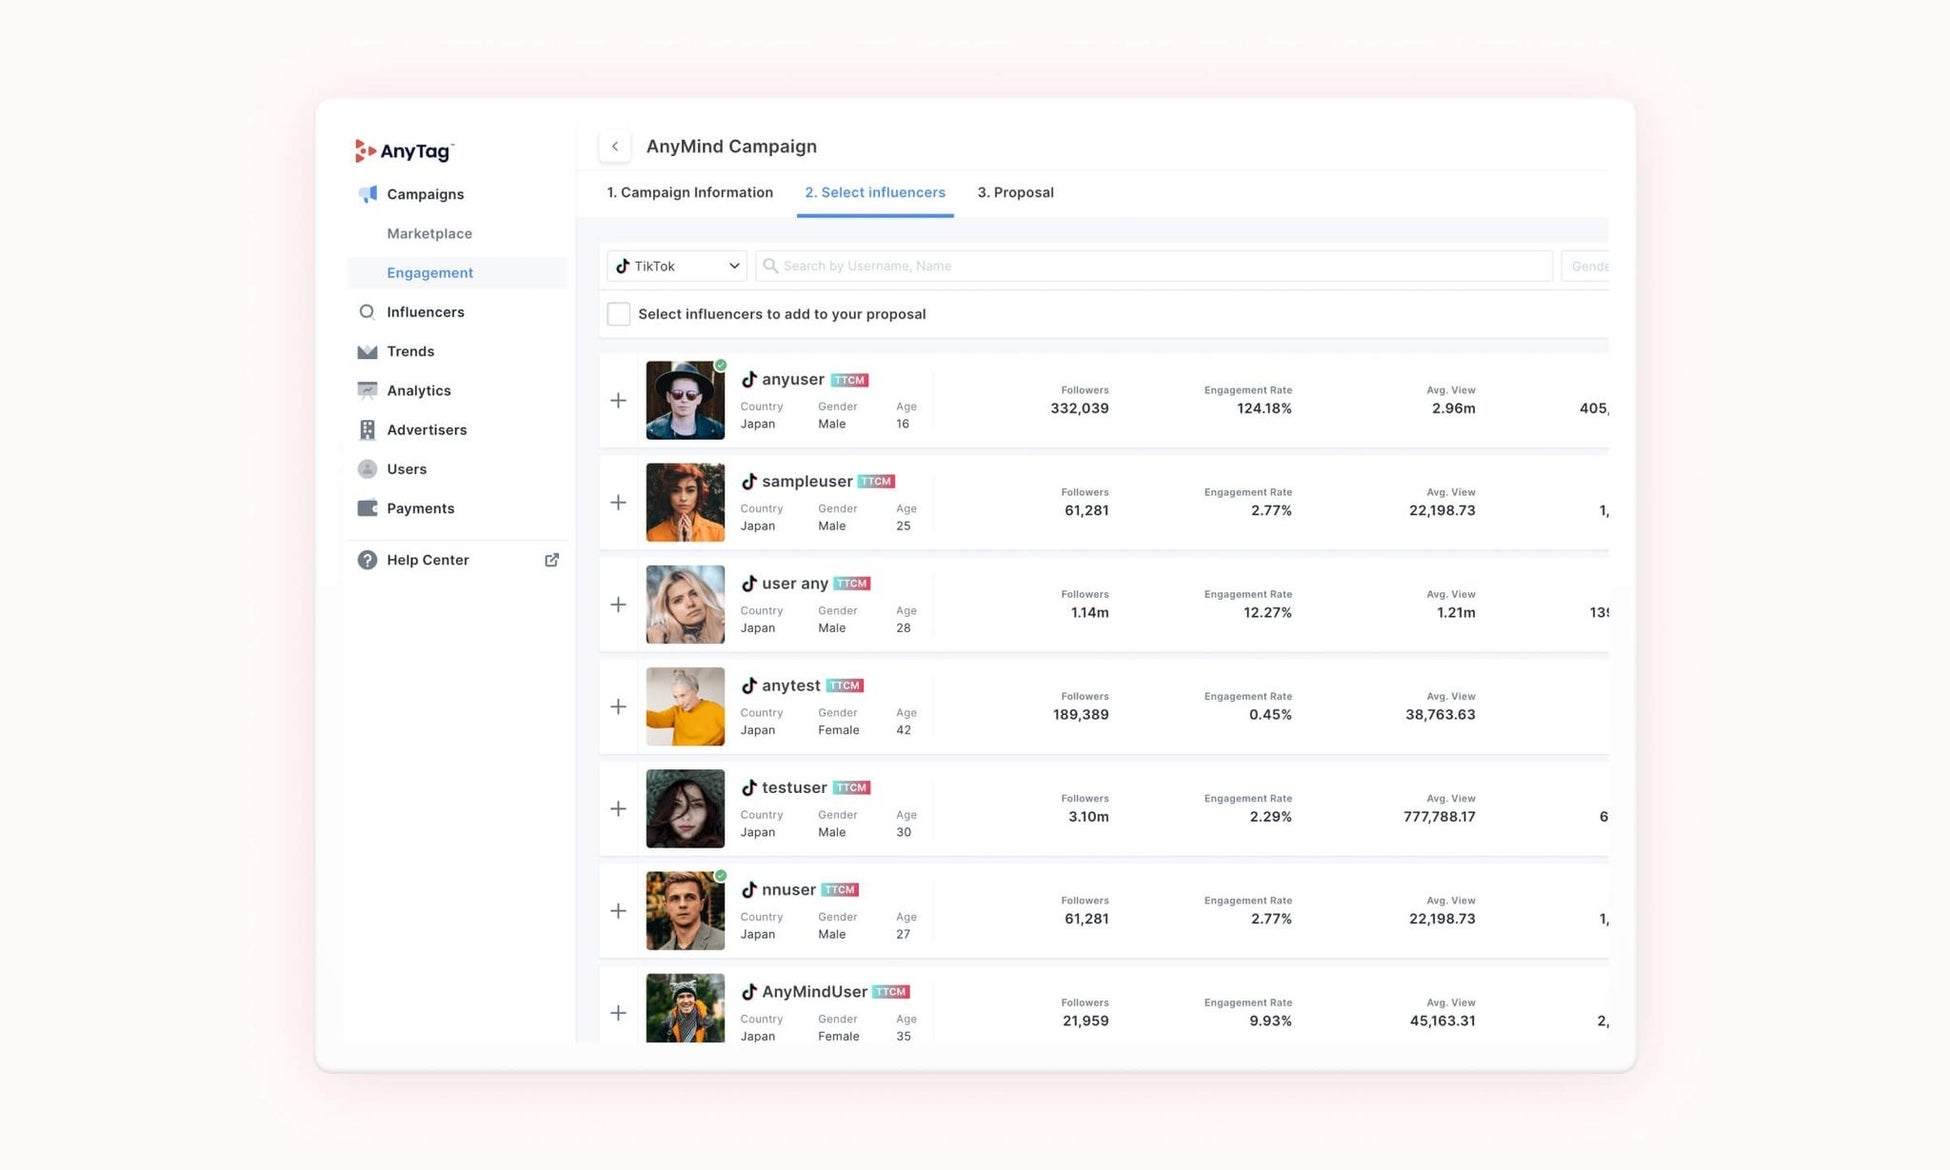Viewport: 1950px width, 1170px height.
Task: Select Engagement in the sidebar
Action: click(x=430, y=272)
